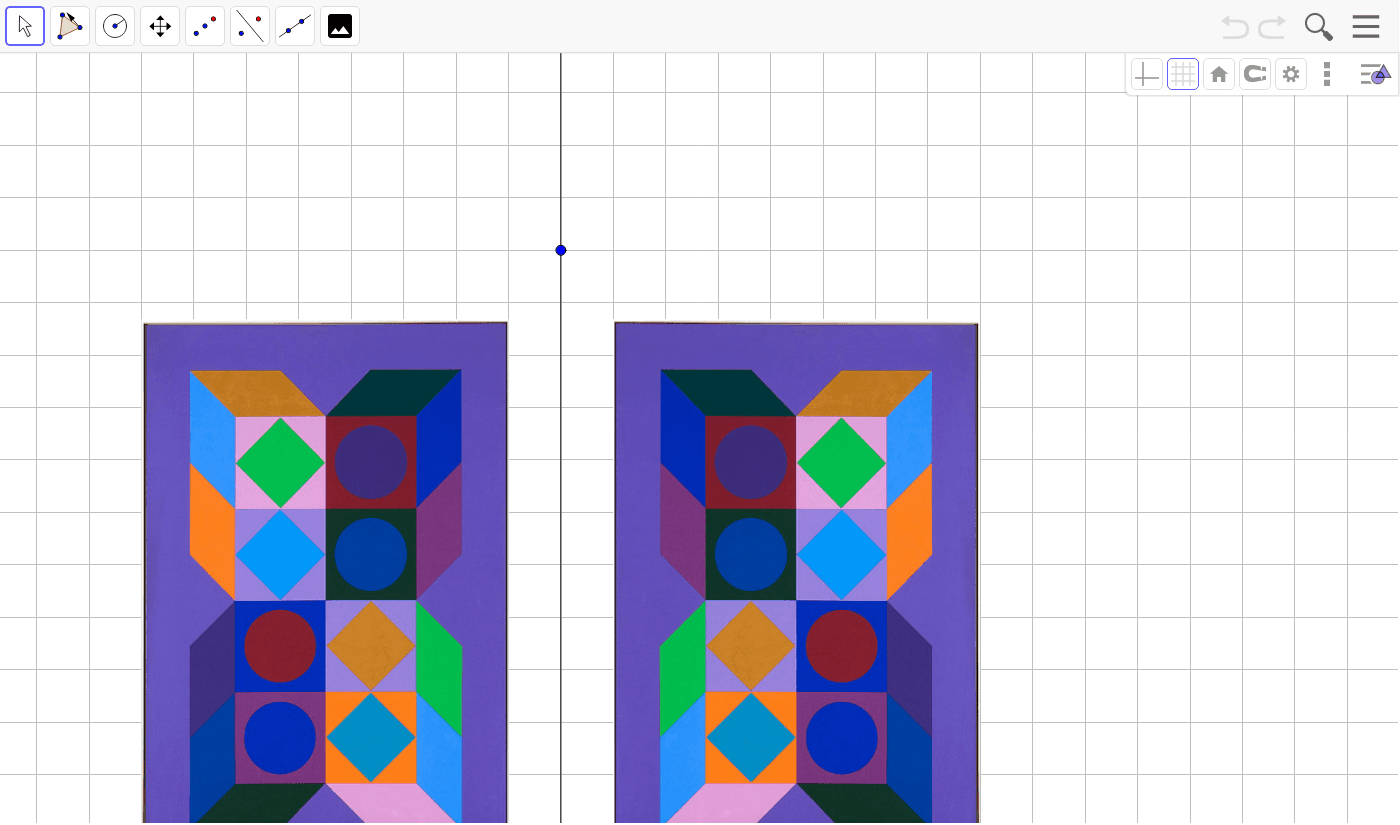Reset view with the home icon
The image size is (1400, 825).
pos(1219,74)
